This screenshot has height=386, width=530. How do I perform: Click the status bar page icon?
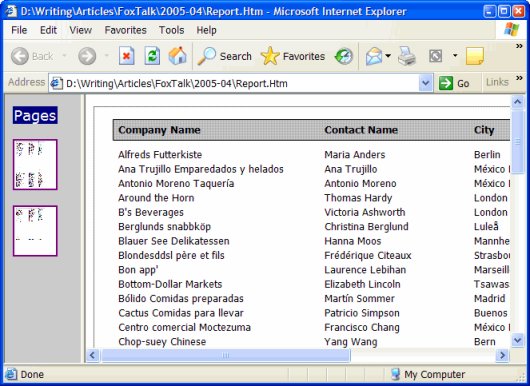point(11,374)
